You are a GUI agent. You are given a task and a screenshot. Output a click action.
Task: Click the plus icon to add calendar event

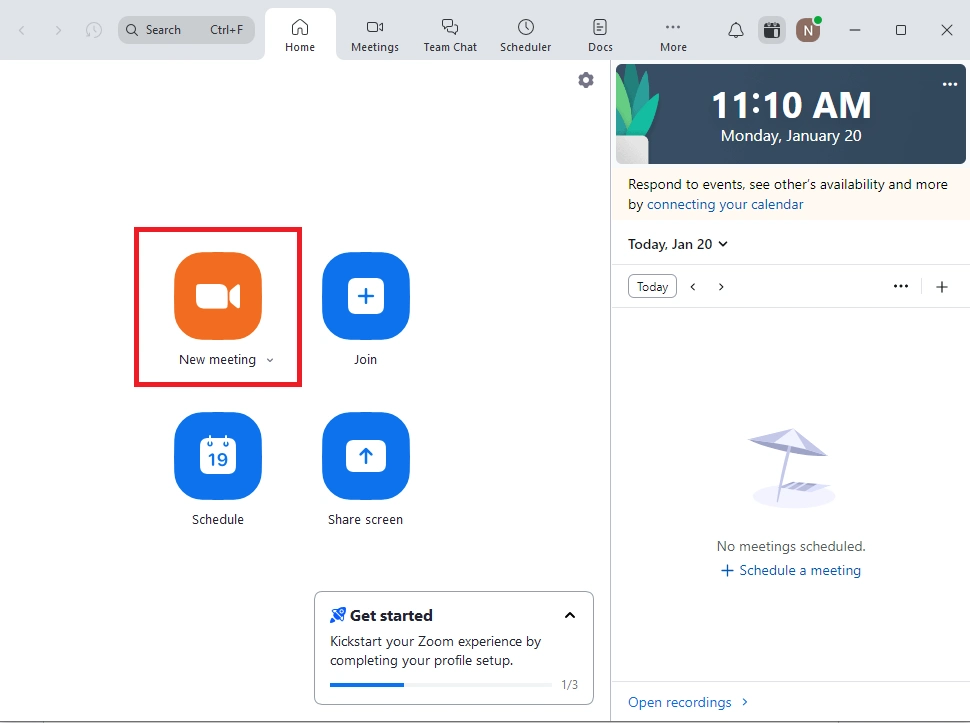(941, 287)
